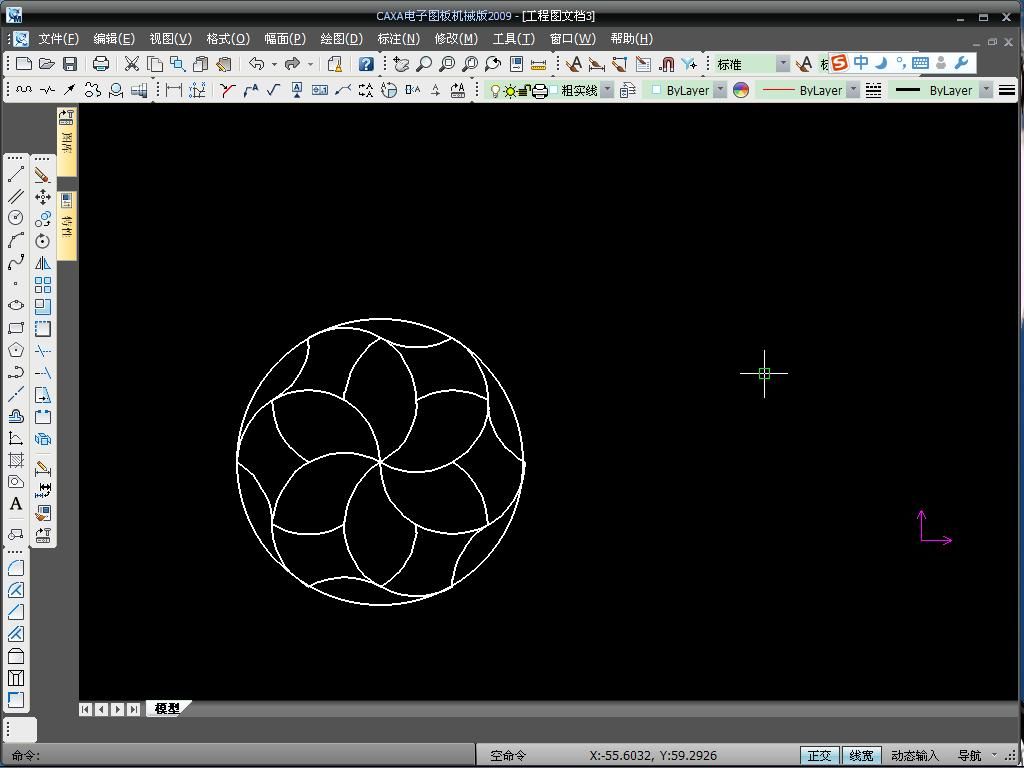
Task: Click the 命令 command input line
Action: [238, 756]
